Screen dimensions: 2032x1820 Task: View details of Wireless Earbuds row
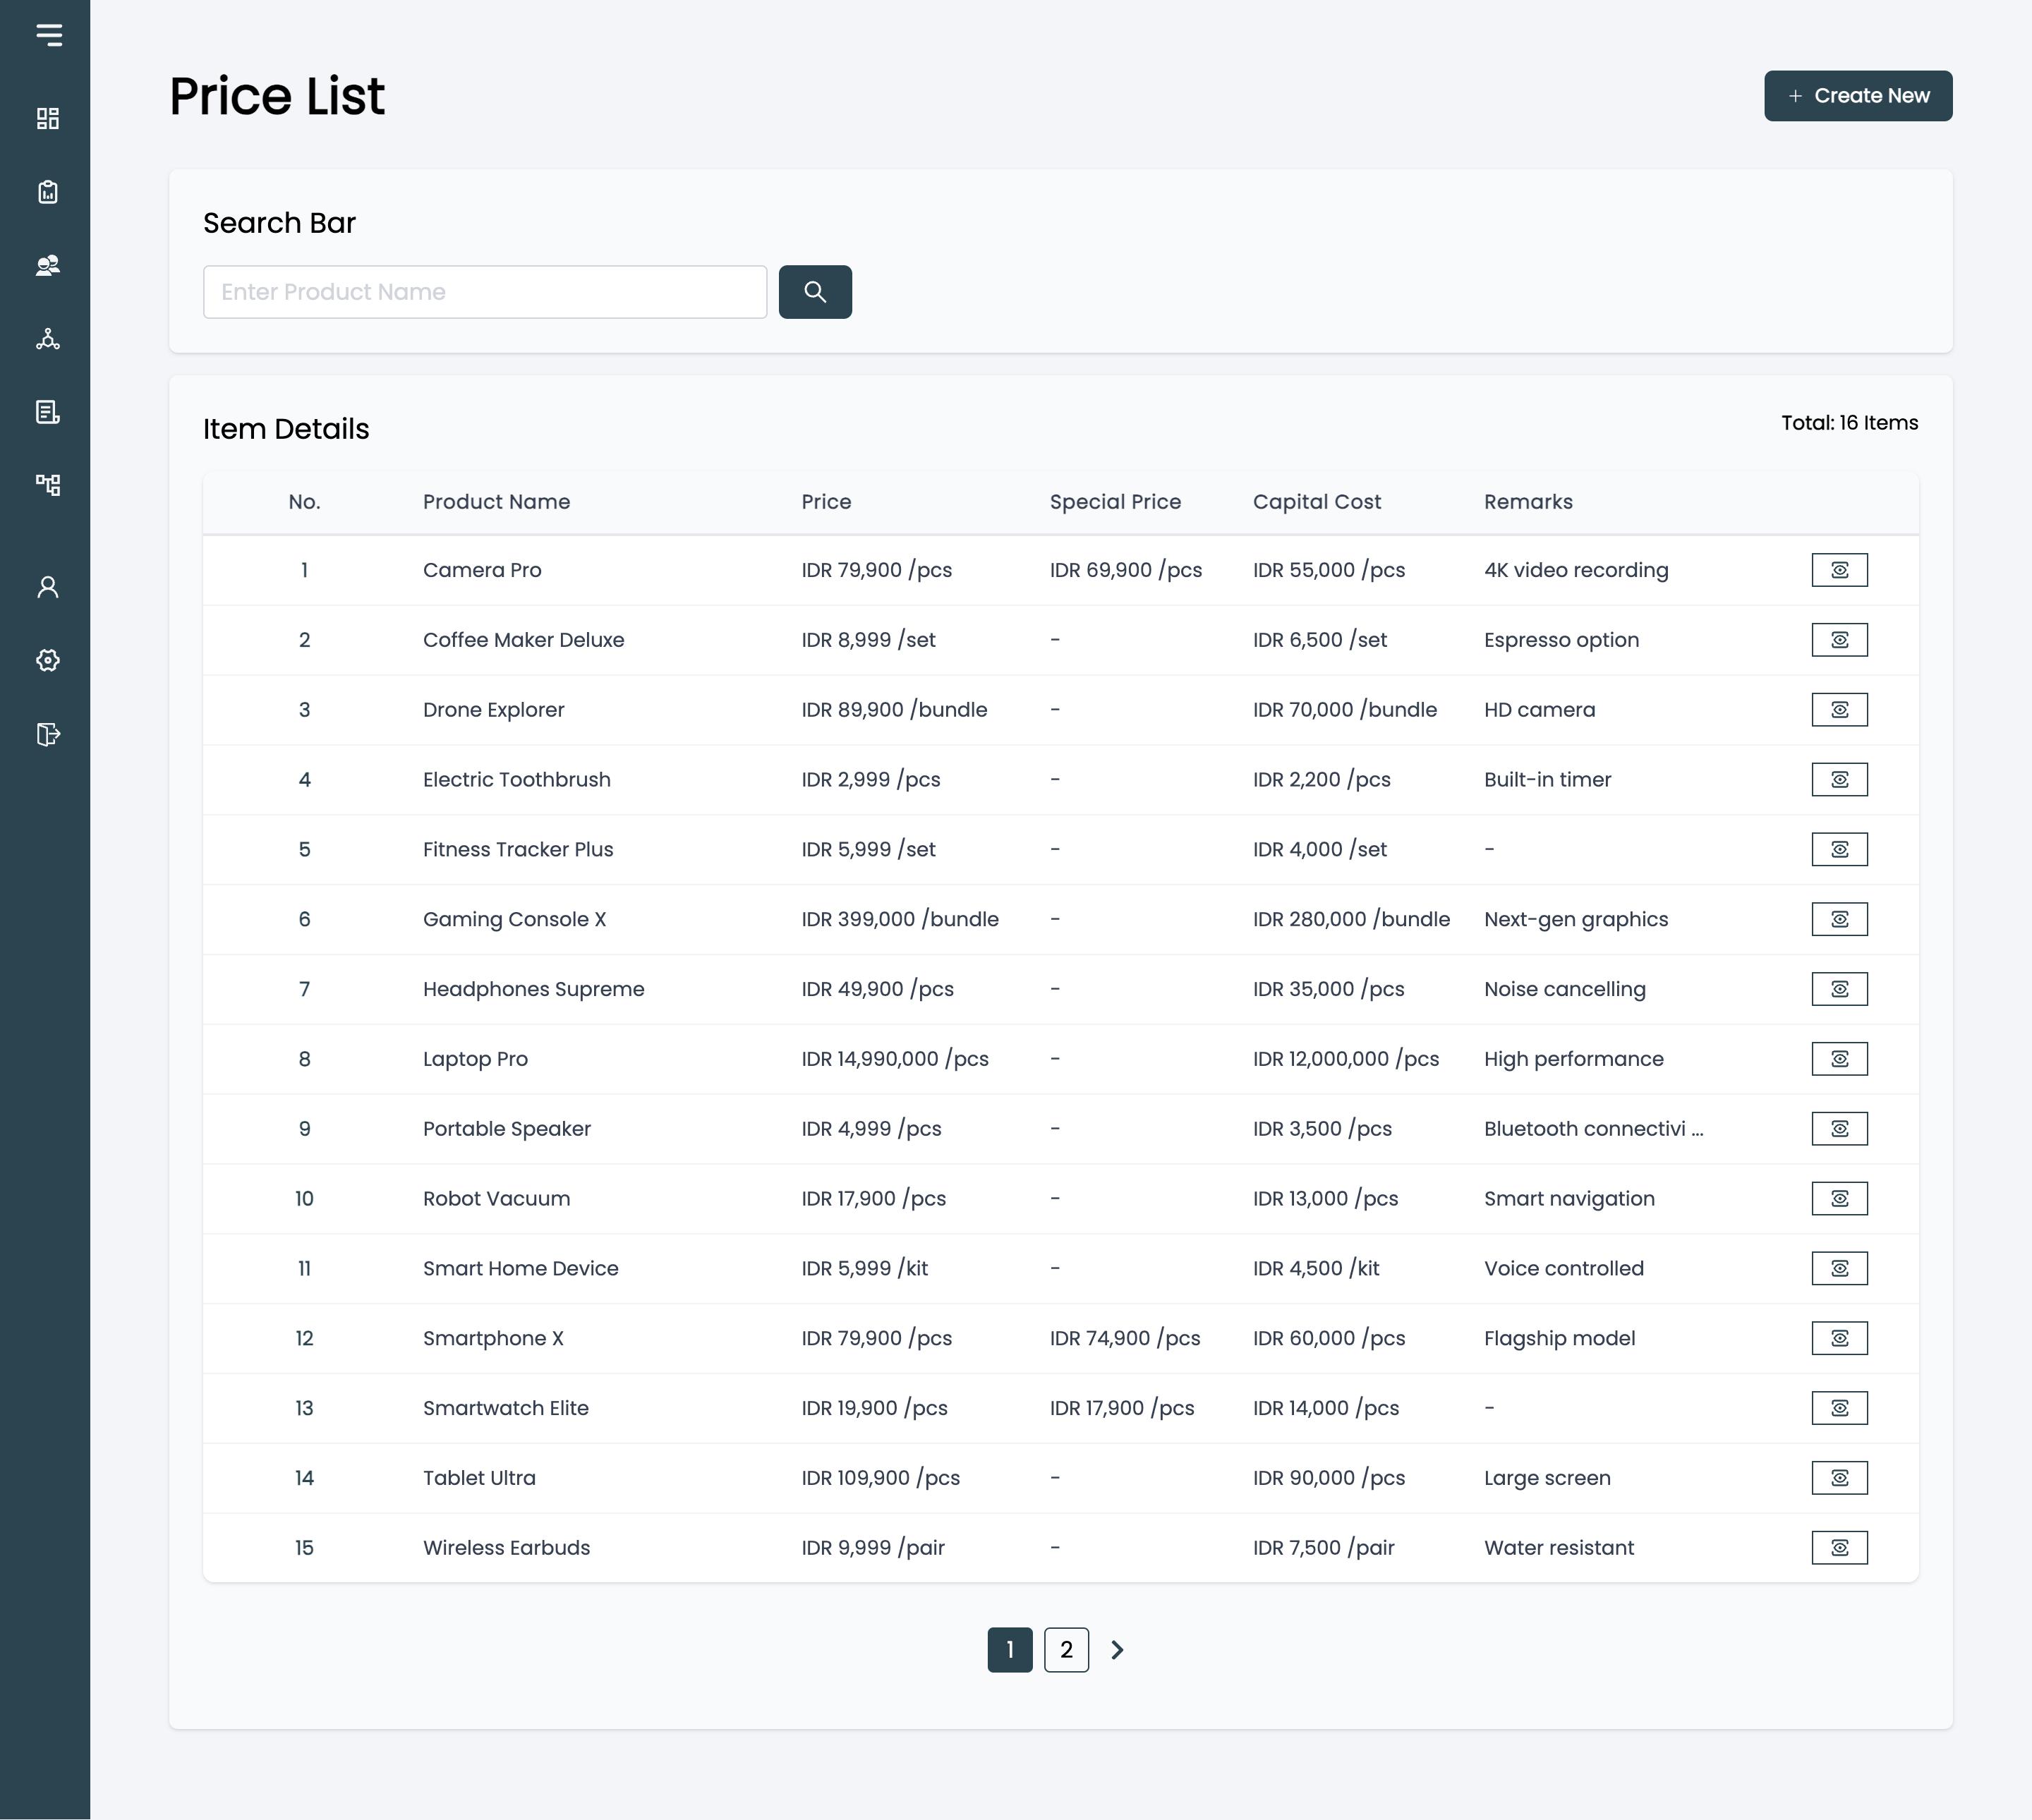1839,1548
